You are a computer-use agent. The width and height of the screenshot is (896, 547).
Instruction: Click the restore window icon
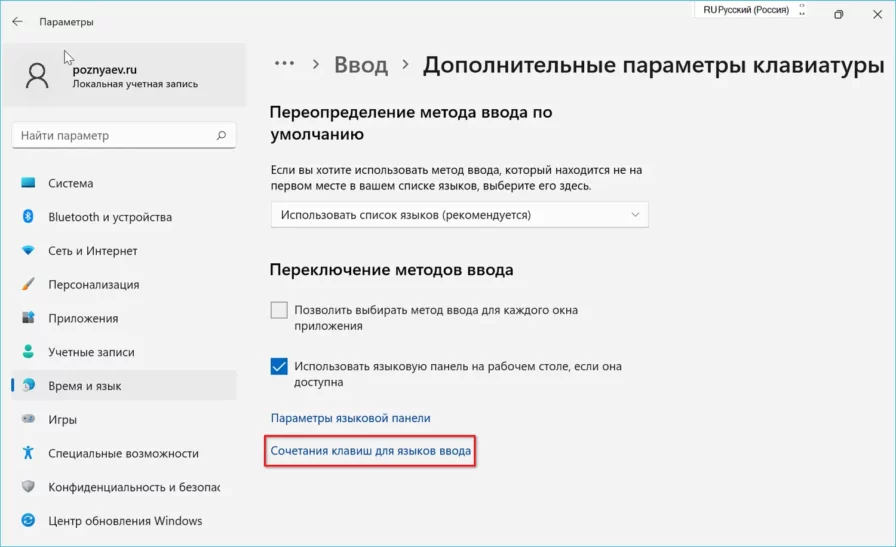pyautogui.click(x=838, y=14)
